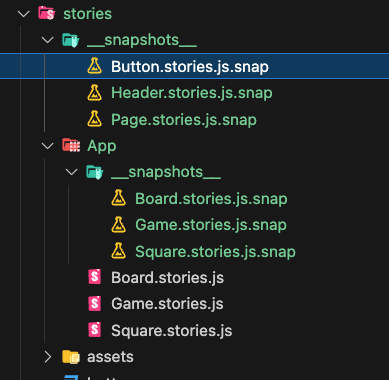Collapse the stories folder chevron
This screenshot has height=380, width=389.
tap(23, 14)
